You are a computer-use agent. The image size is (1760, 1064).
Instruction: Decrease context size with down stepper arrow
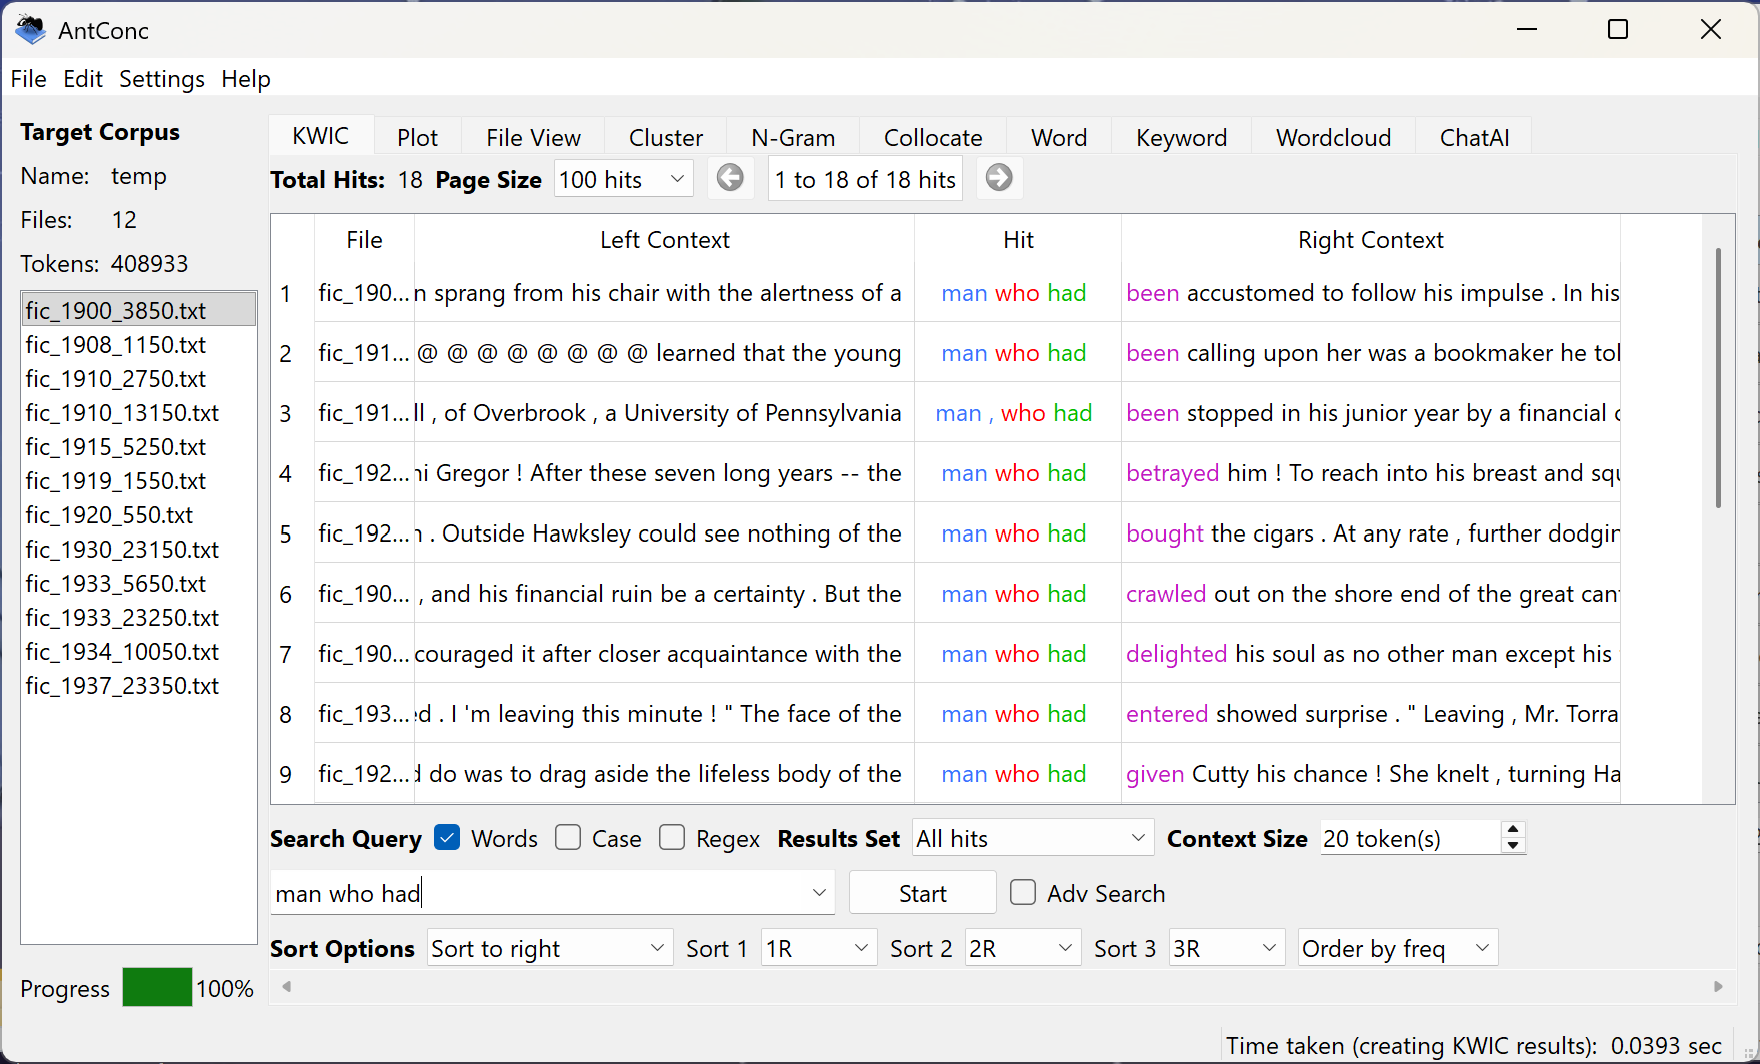click(1513, 846)
